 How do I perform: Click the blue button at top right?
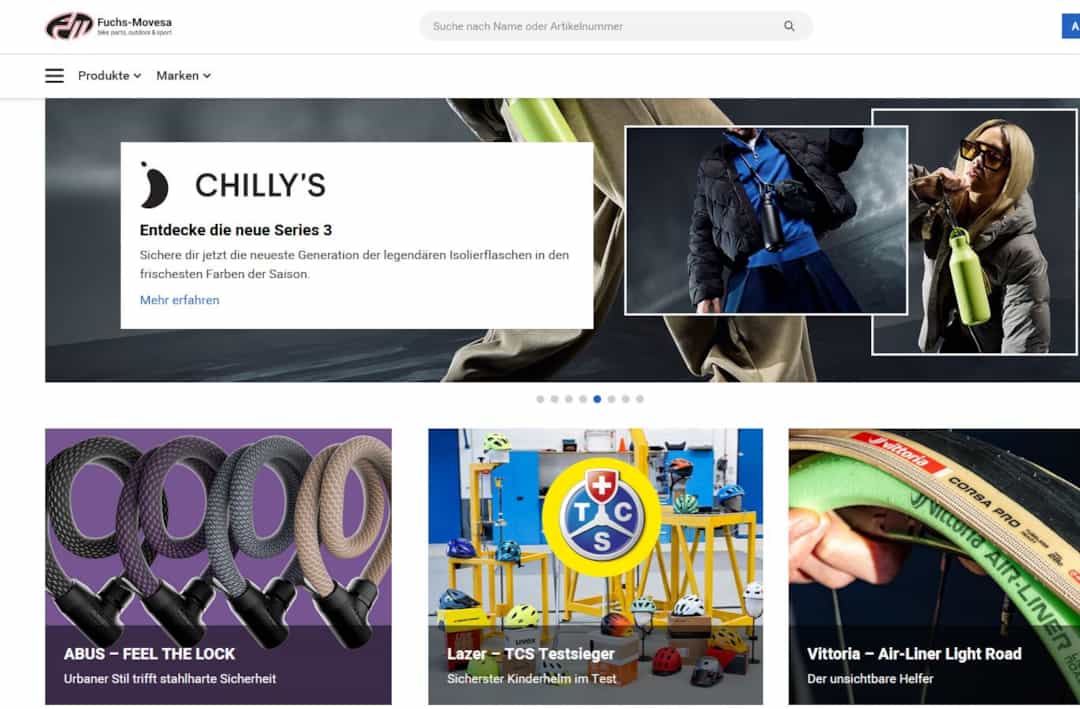pos(1071,26)
